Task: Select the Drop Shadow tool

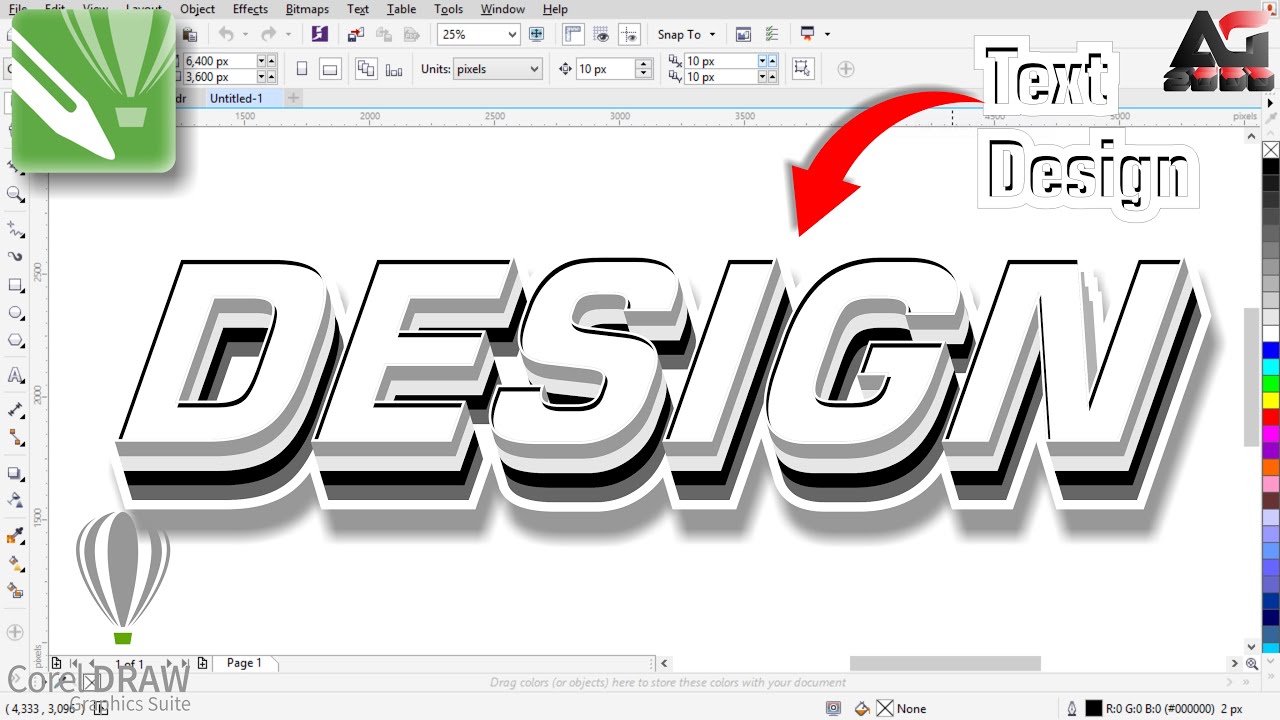Action: tap(15, 473)
